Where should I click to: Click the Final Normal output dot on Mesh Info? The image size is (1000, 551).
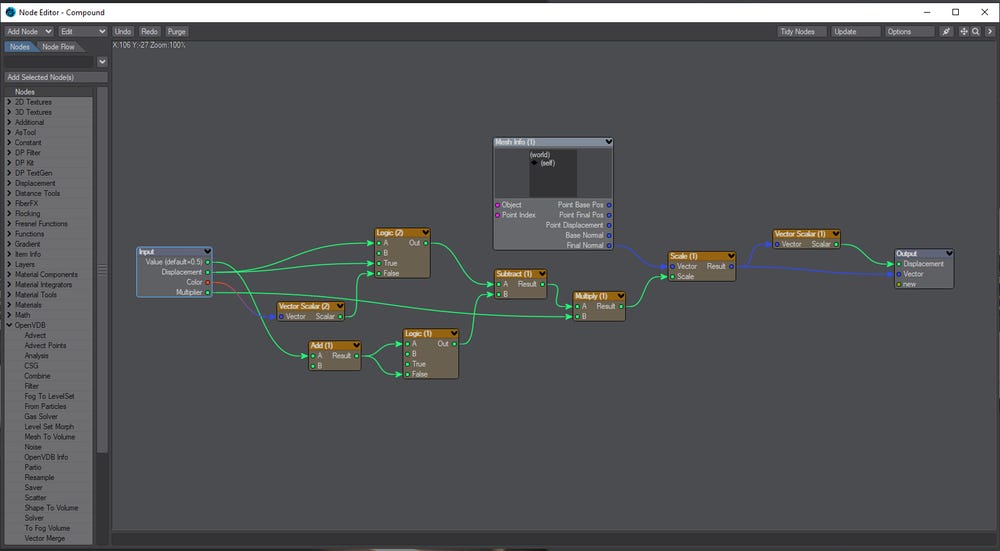coord(609,246)
